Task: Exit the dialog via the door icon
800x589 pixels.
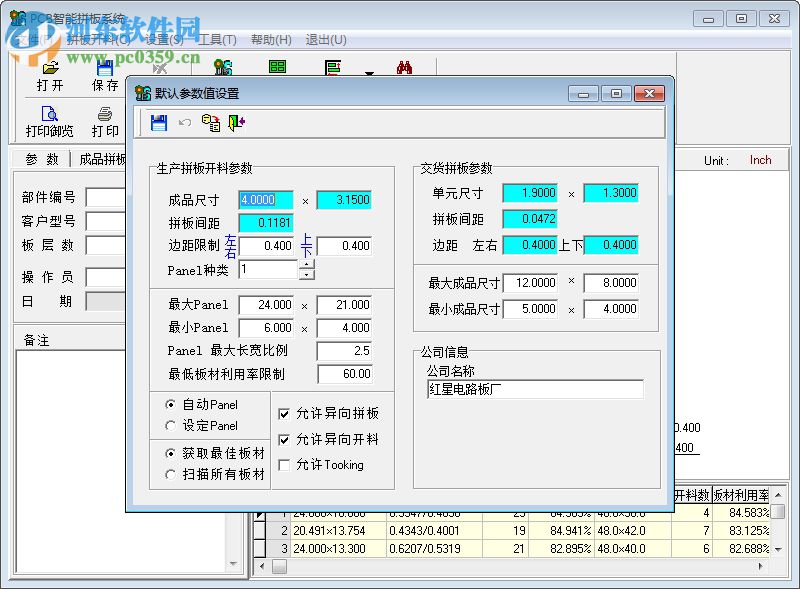Action: click(236, 122)
